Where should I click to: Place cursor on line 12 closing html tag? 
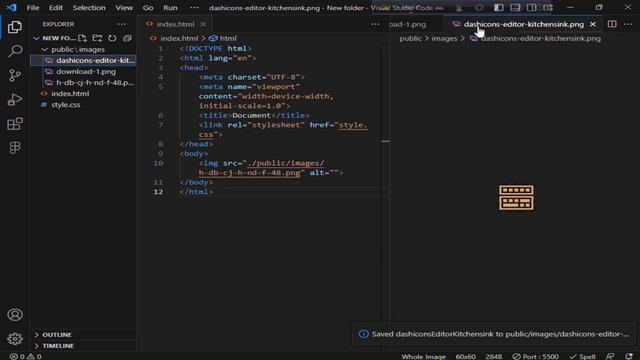(x=196, y=192)
